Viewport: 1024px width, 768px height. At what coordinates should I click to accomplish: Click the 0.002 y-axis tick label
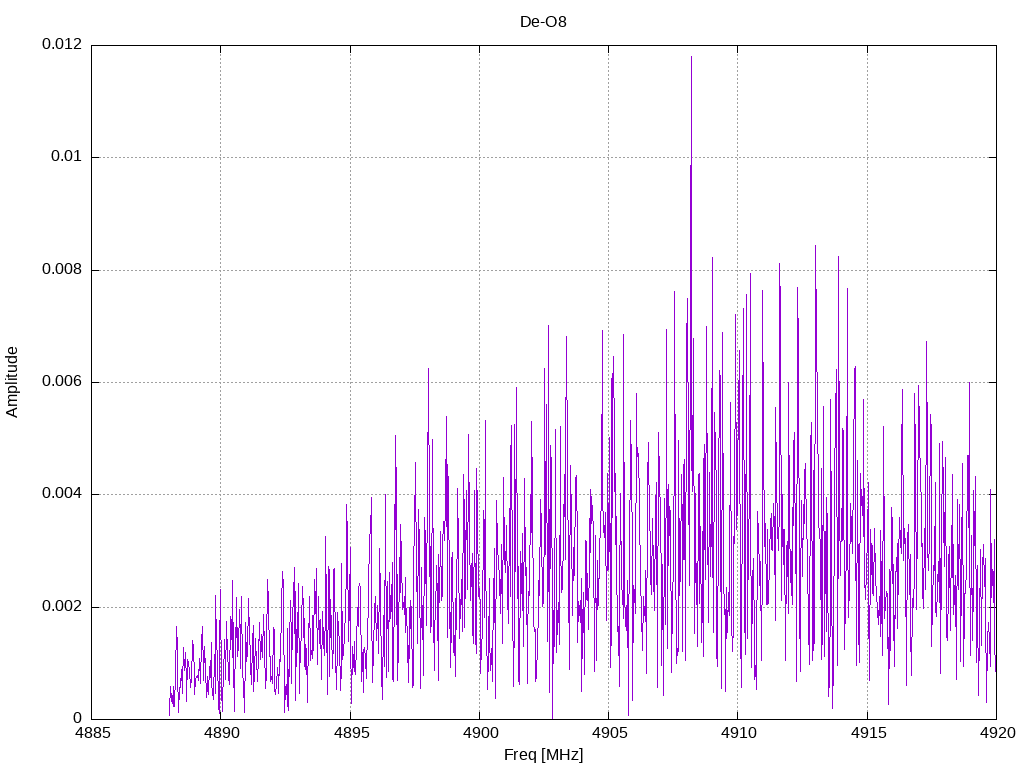pyautogui.click(x=62, y=607)
